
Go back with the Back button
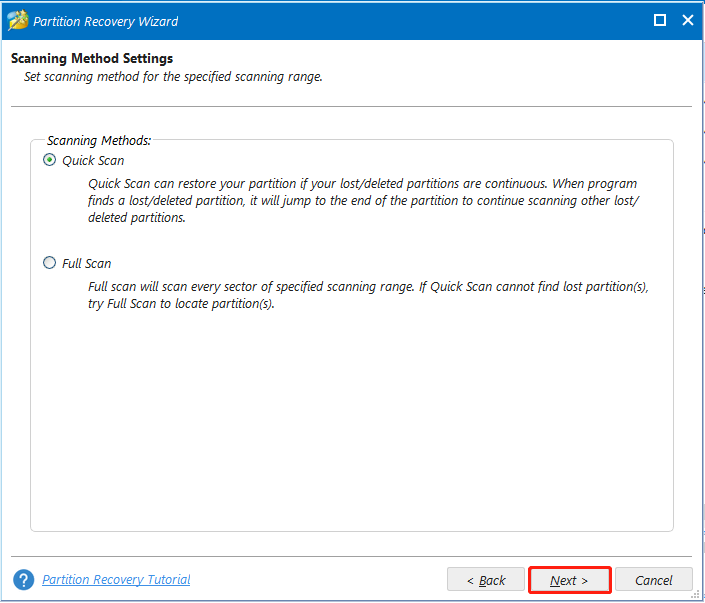click(x=486, y=580)
